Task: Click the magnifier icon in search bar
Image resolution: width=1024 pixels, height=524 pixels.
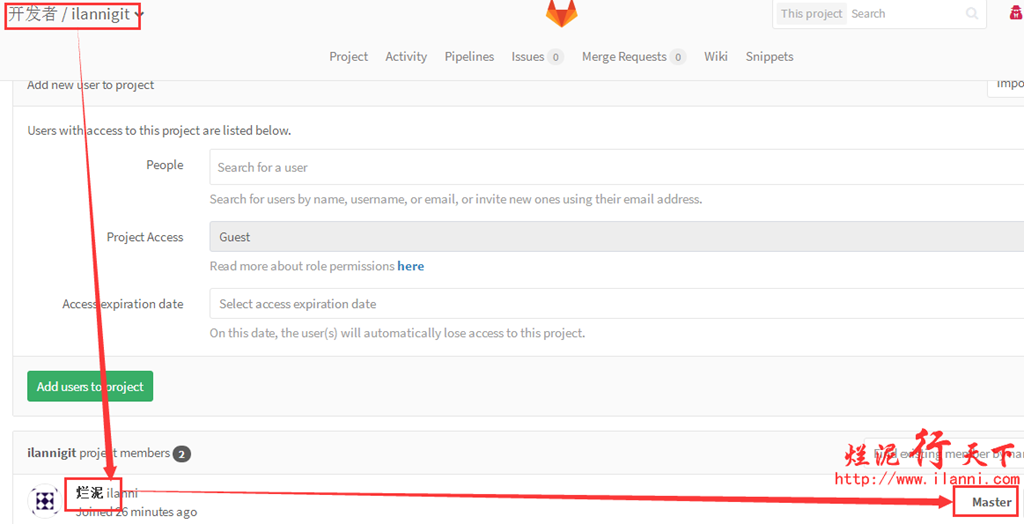Action: (972, 14)
